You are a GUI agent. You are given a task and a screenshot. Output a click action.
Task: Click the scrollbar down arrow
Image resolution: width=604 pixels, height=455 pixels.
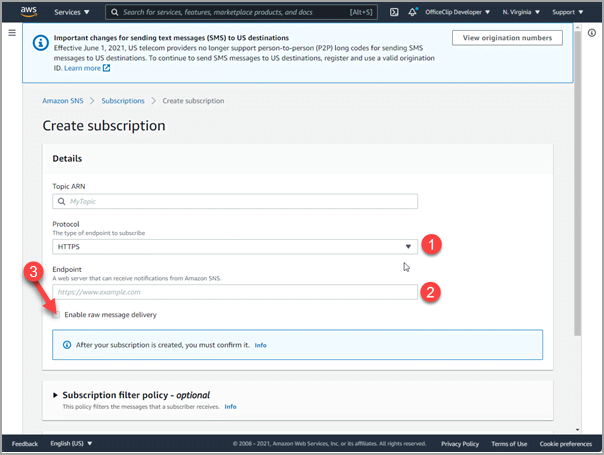pos(577,430)
